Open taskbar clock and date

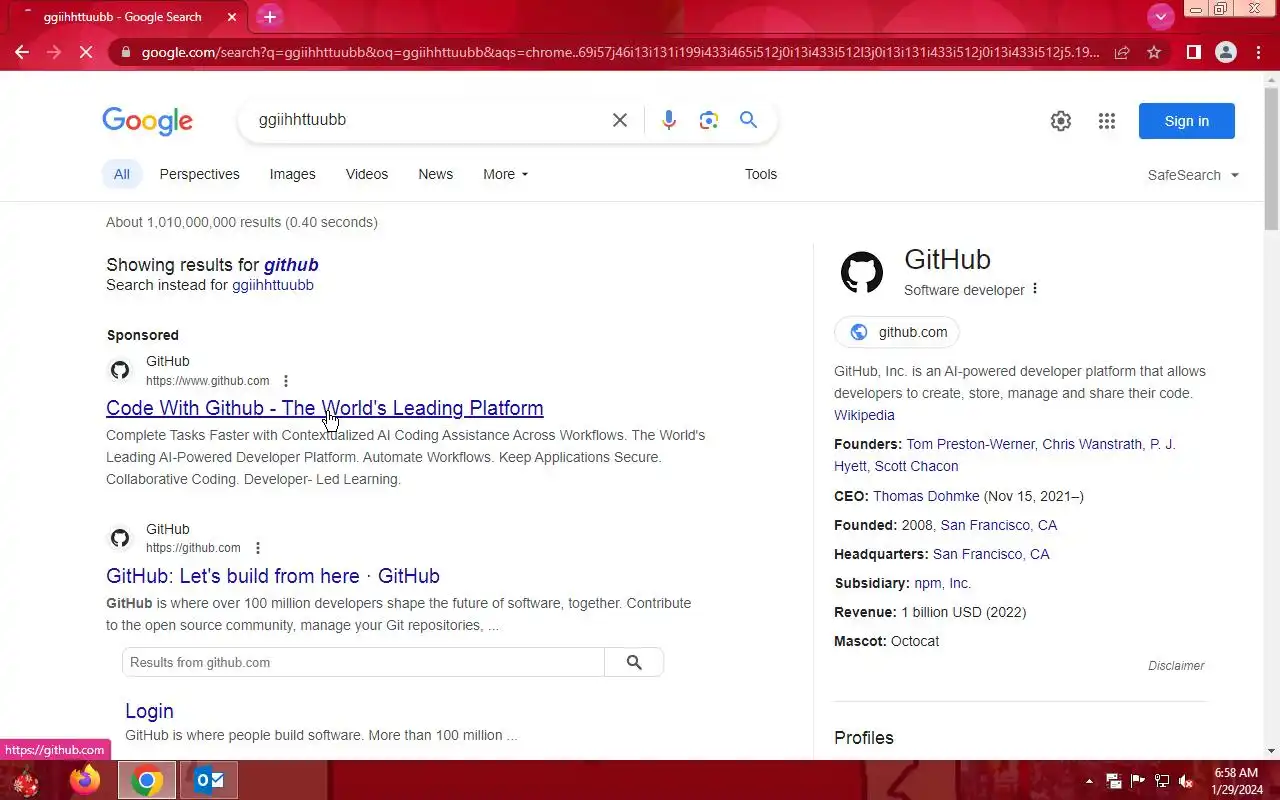pyautogui.click(x=1236, y=781)
